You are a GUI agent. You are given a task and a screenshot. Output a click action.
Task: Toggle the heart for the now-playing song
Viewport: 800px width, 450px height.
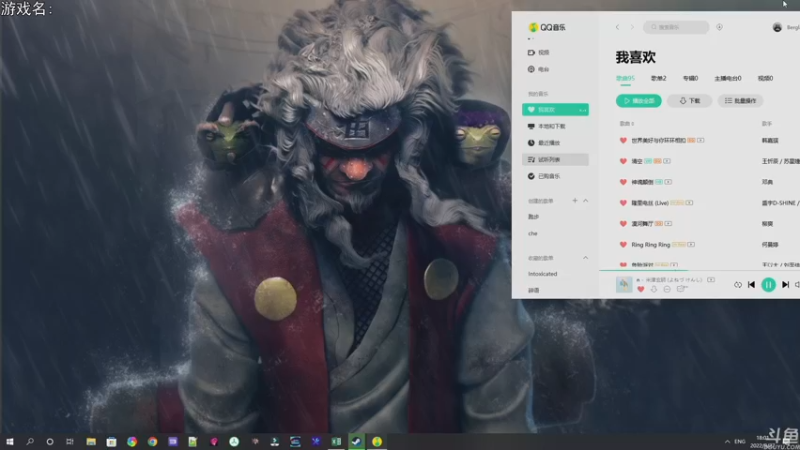[641, 289]
